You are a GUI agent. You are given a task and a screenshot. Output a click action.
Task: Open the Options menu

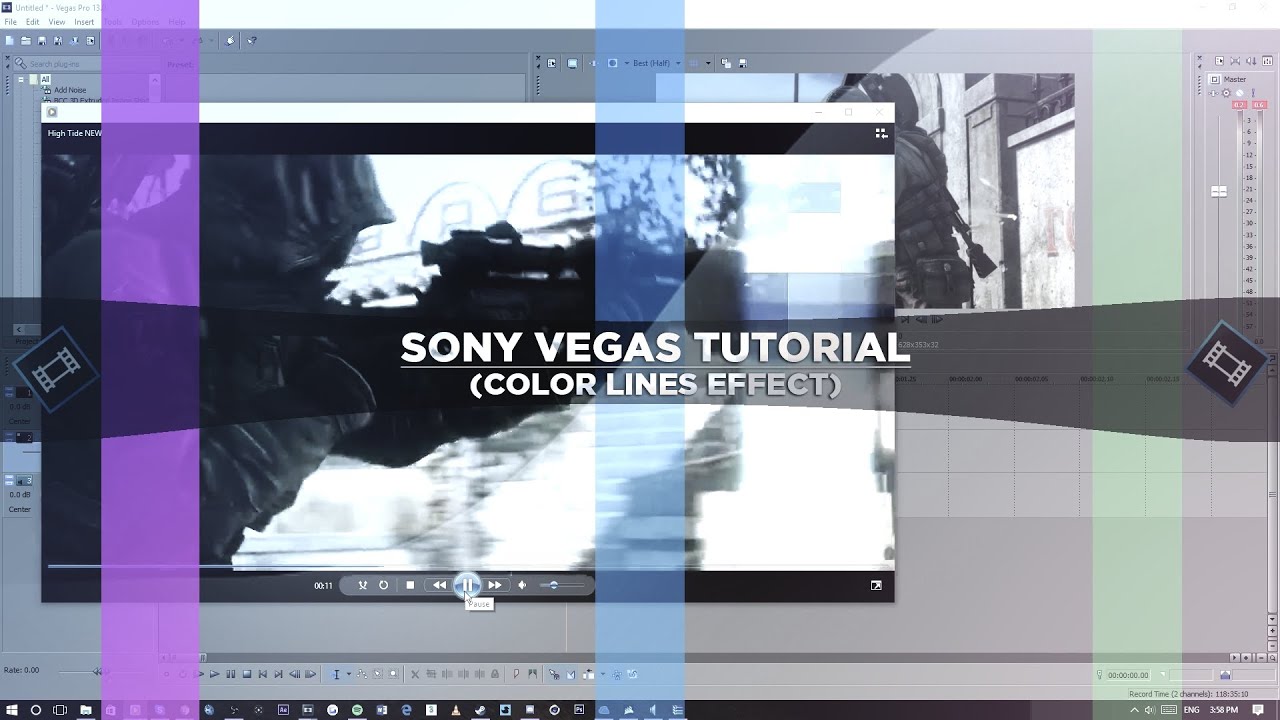pos(145,22)
